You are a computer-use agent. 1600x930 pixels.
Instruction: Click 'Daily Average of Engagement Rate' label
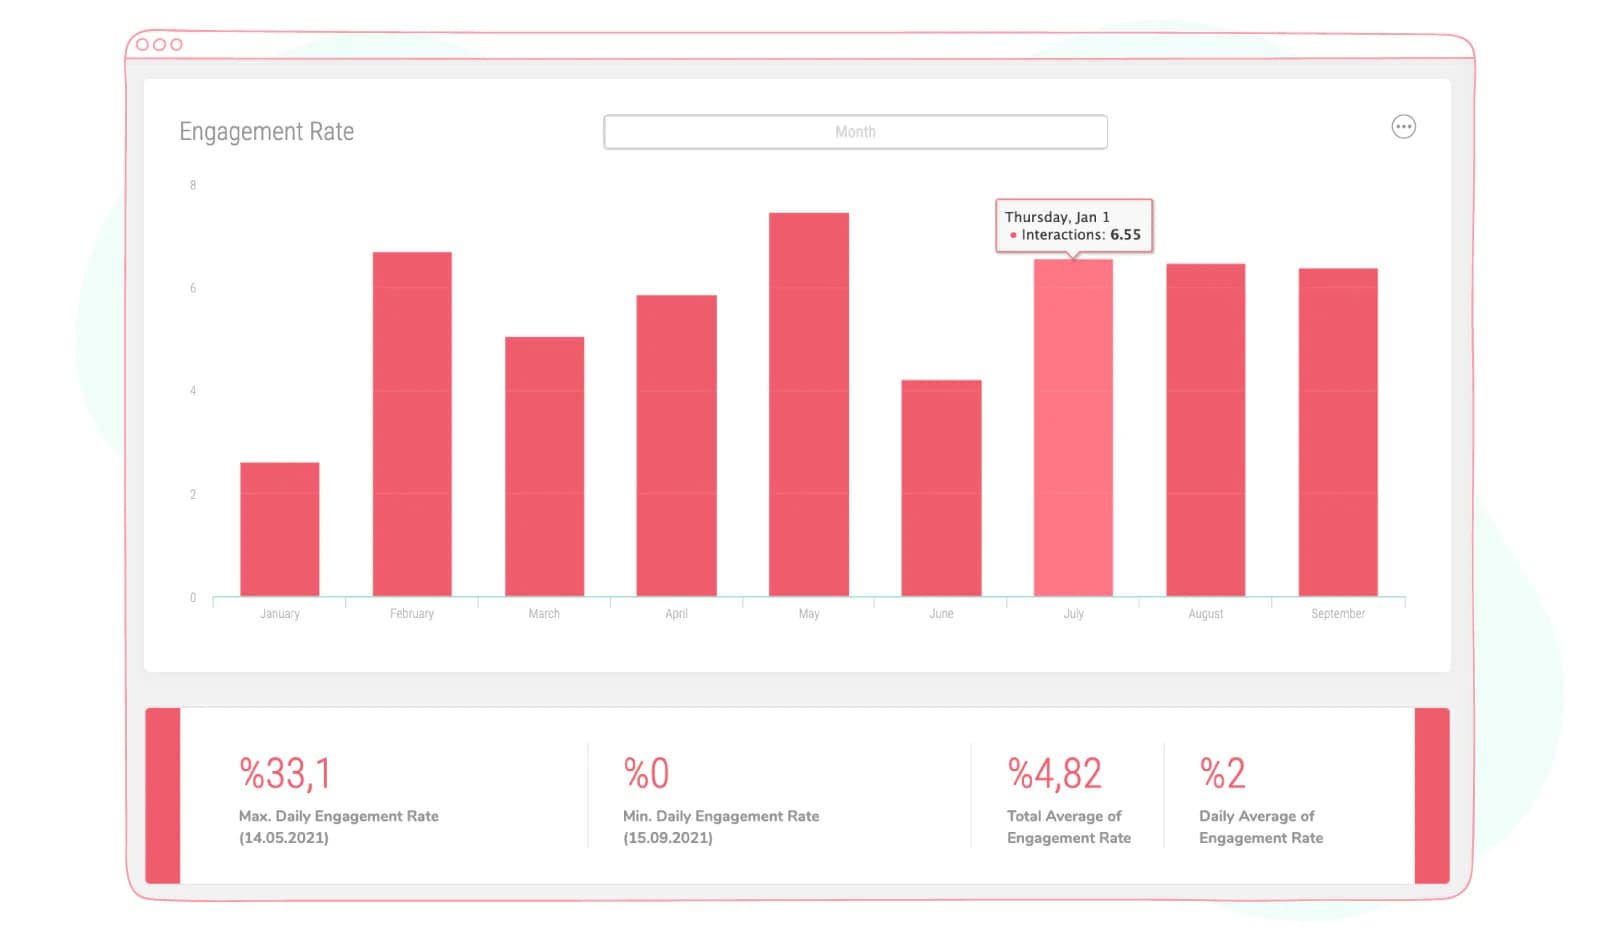tap(1261, 827)
